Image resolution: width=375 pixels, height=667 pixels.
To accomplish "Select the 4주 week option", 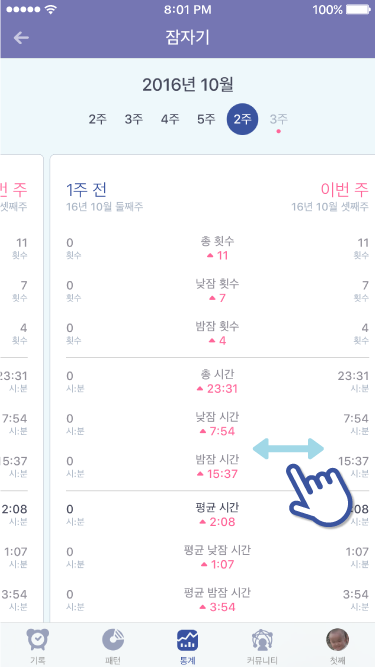I will (170, 119).
